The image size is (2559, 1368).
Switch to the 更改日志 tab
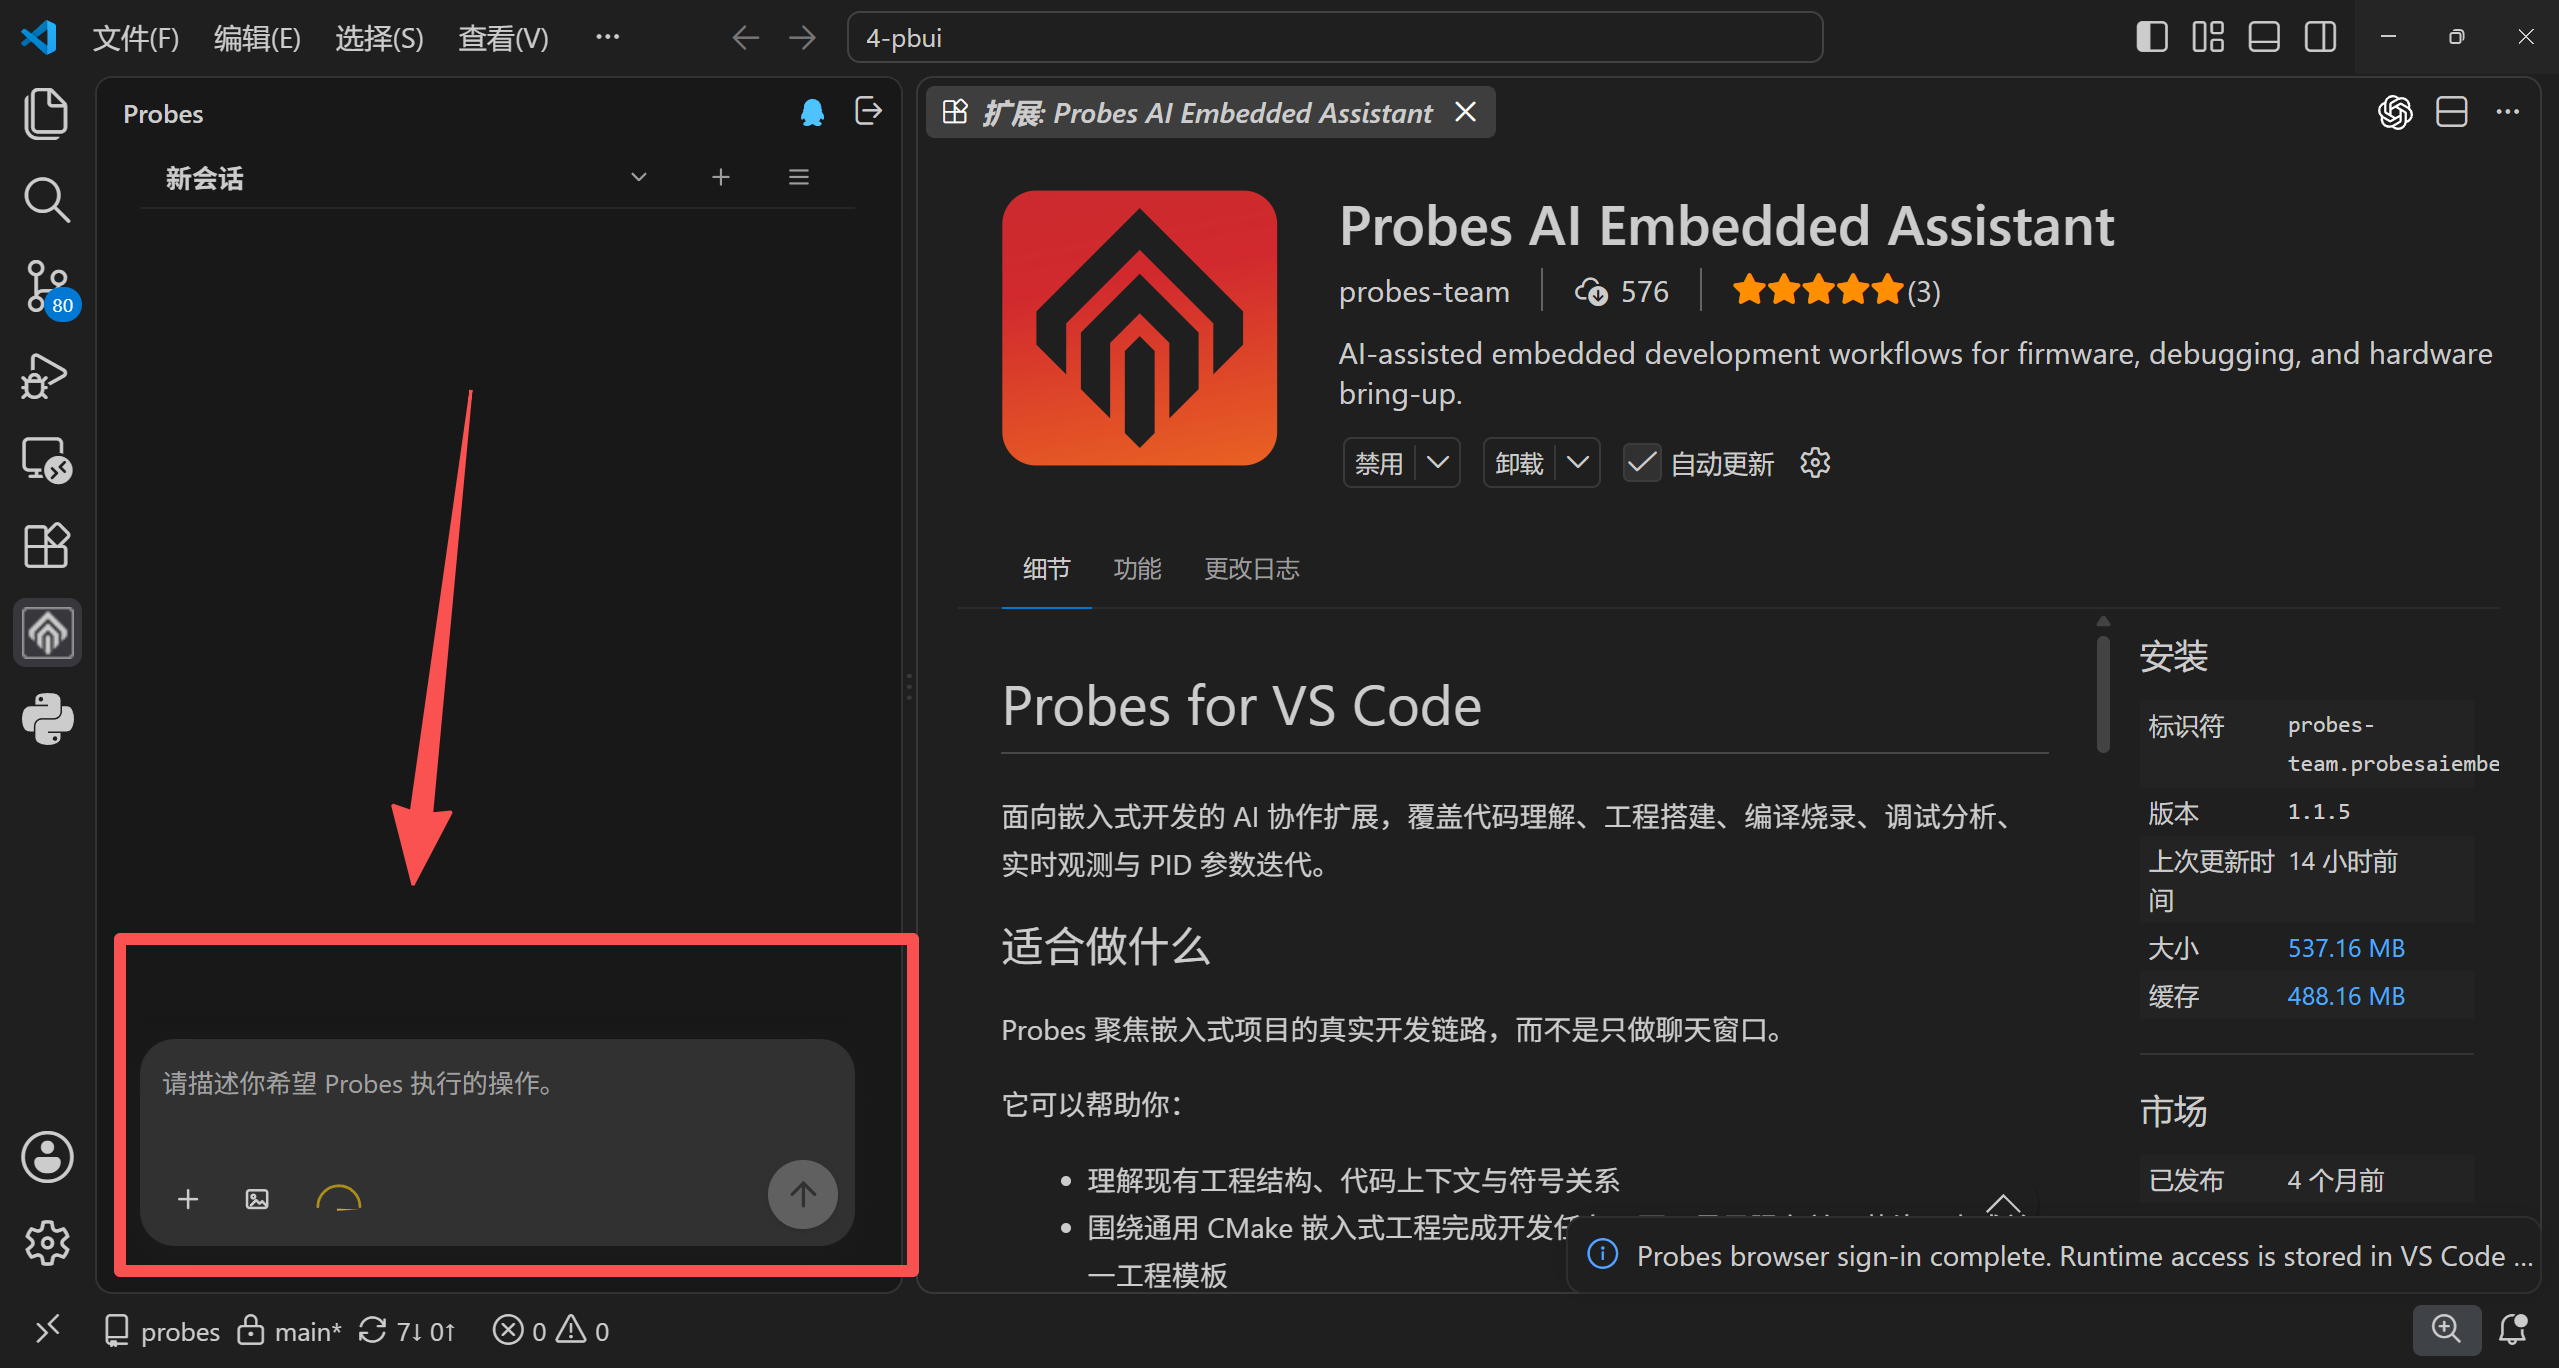tap(1251, 569)
